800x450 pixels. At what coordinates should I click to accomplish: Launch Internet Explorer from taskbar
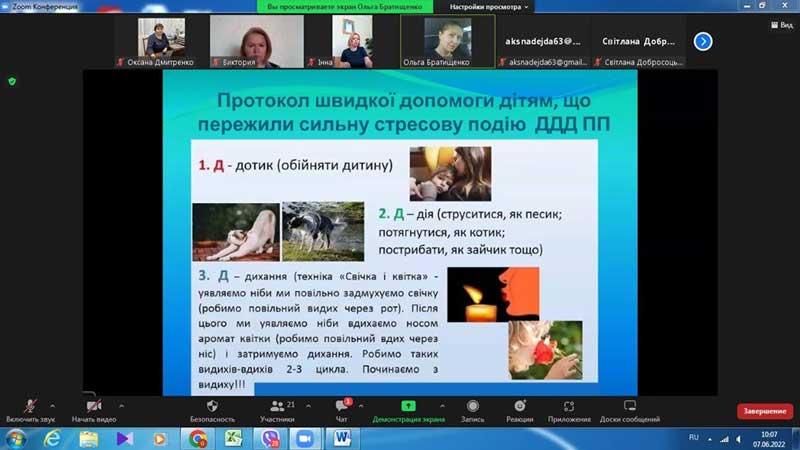52,439
